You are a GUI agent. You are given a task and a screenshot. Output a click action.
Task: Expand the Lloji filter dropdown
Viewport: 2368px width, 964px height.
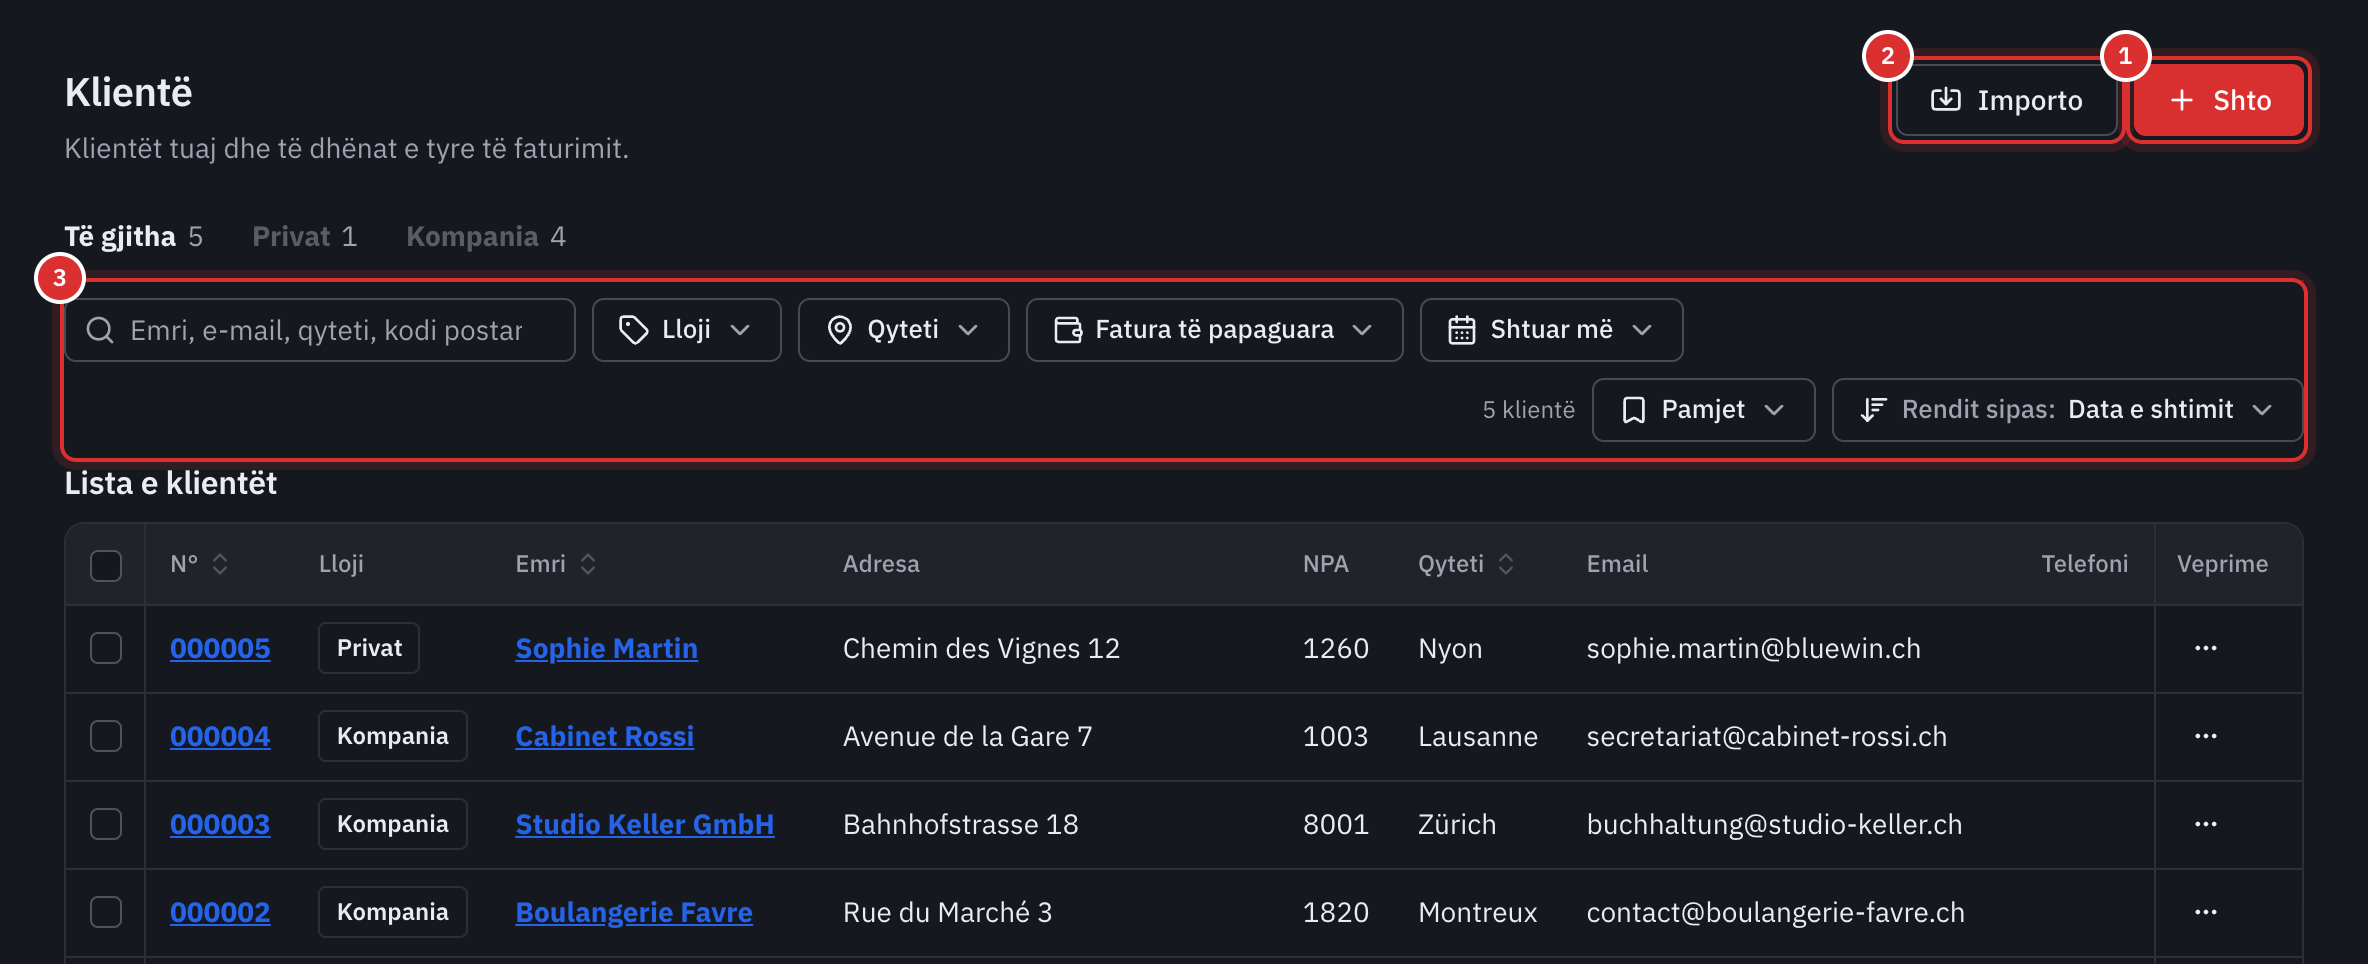click(x=686, y=330)
